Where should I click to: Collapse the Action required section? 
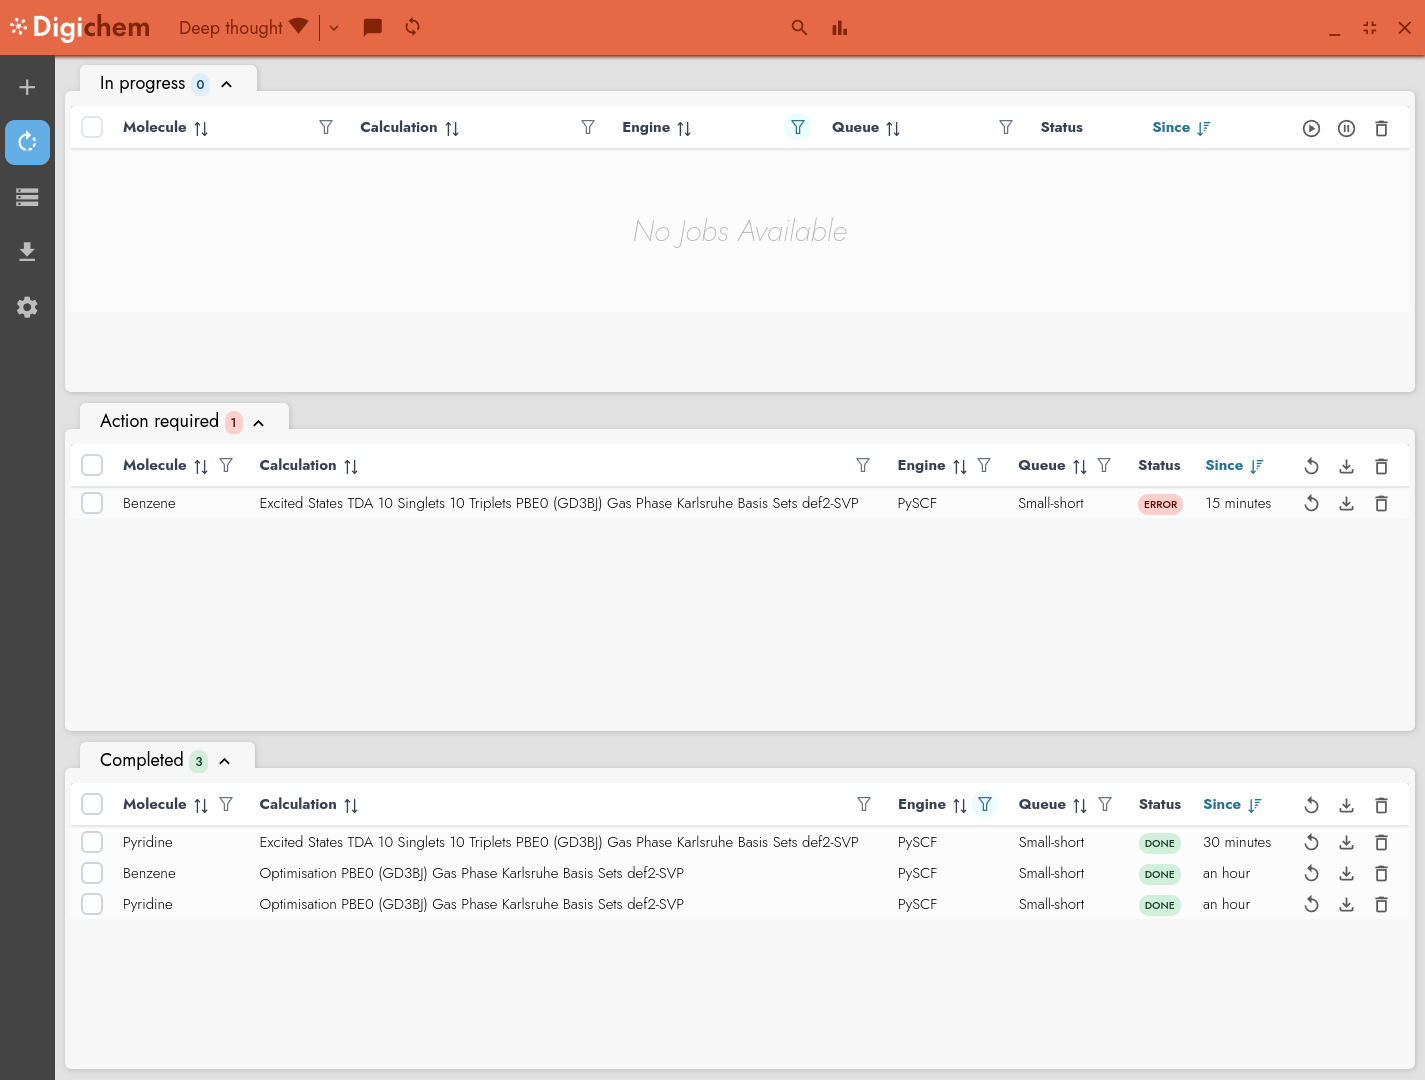coord(259,423)
